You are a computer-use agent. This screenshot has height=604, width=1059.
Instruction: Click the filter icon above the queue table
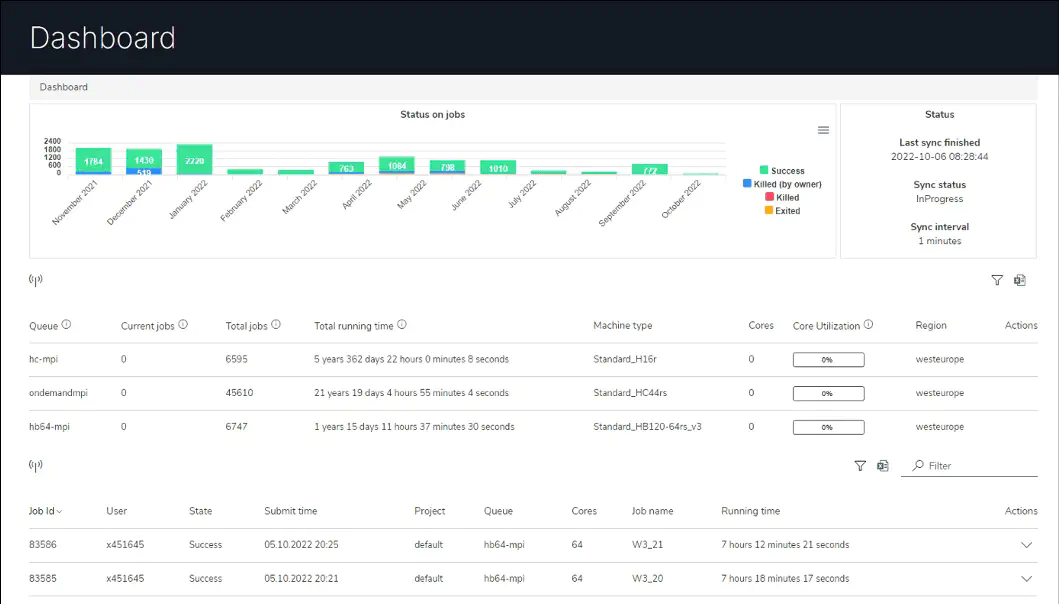pyautogui.click(x=997, y=281)
